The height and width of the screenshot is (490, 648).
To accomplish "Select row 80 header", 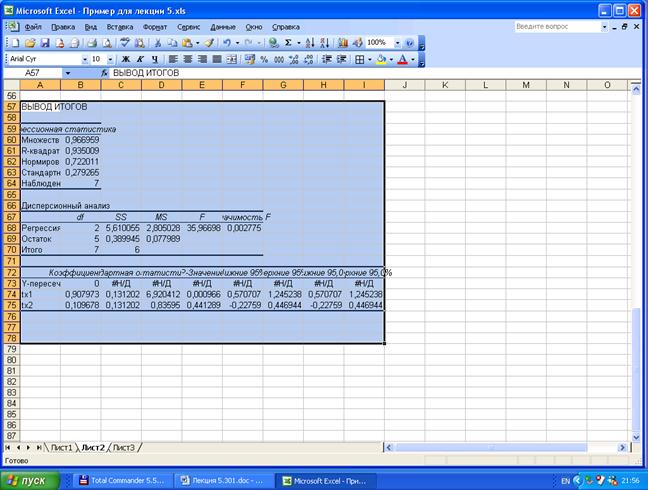I will pos(12,360).
